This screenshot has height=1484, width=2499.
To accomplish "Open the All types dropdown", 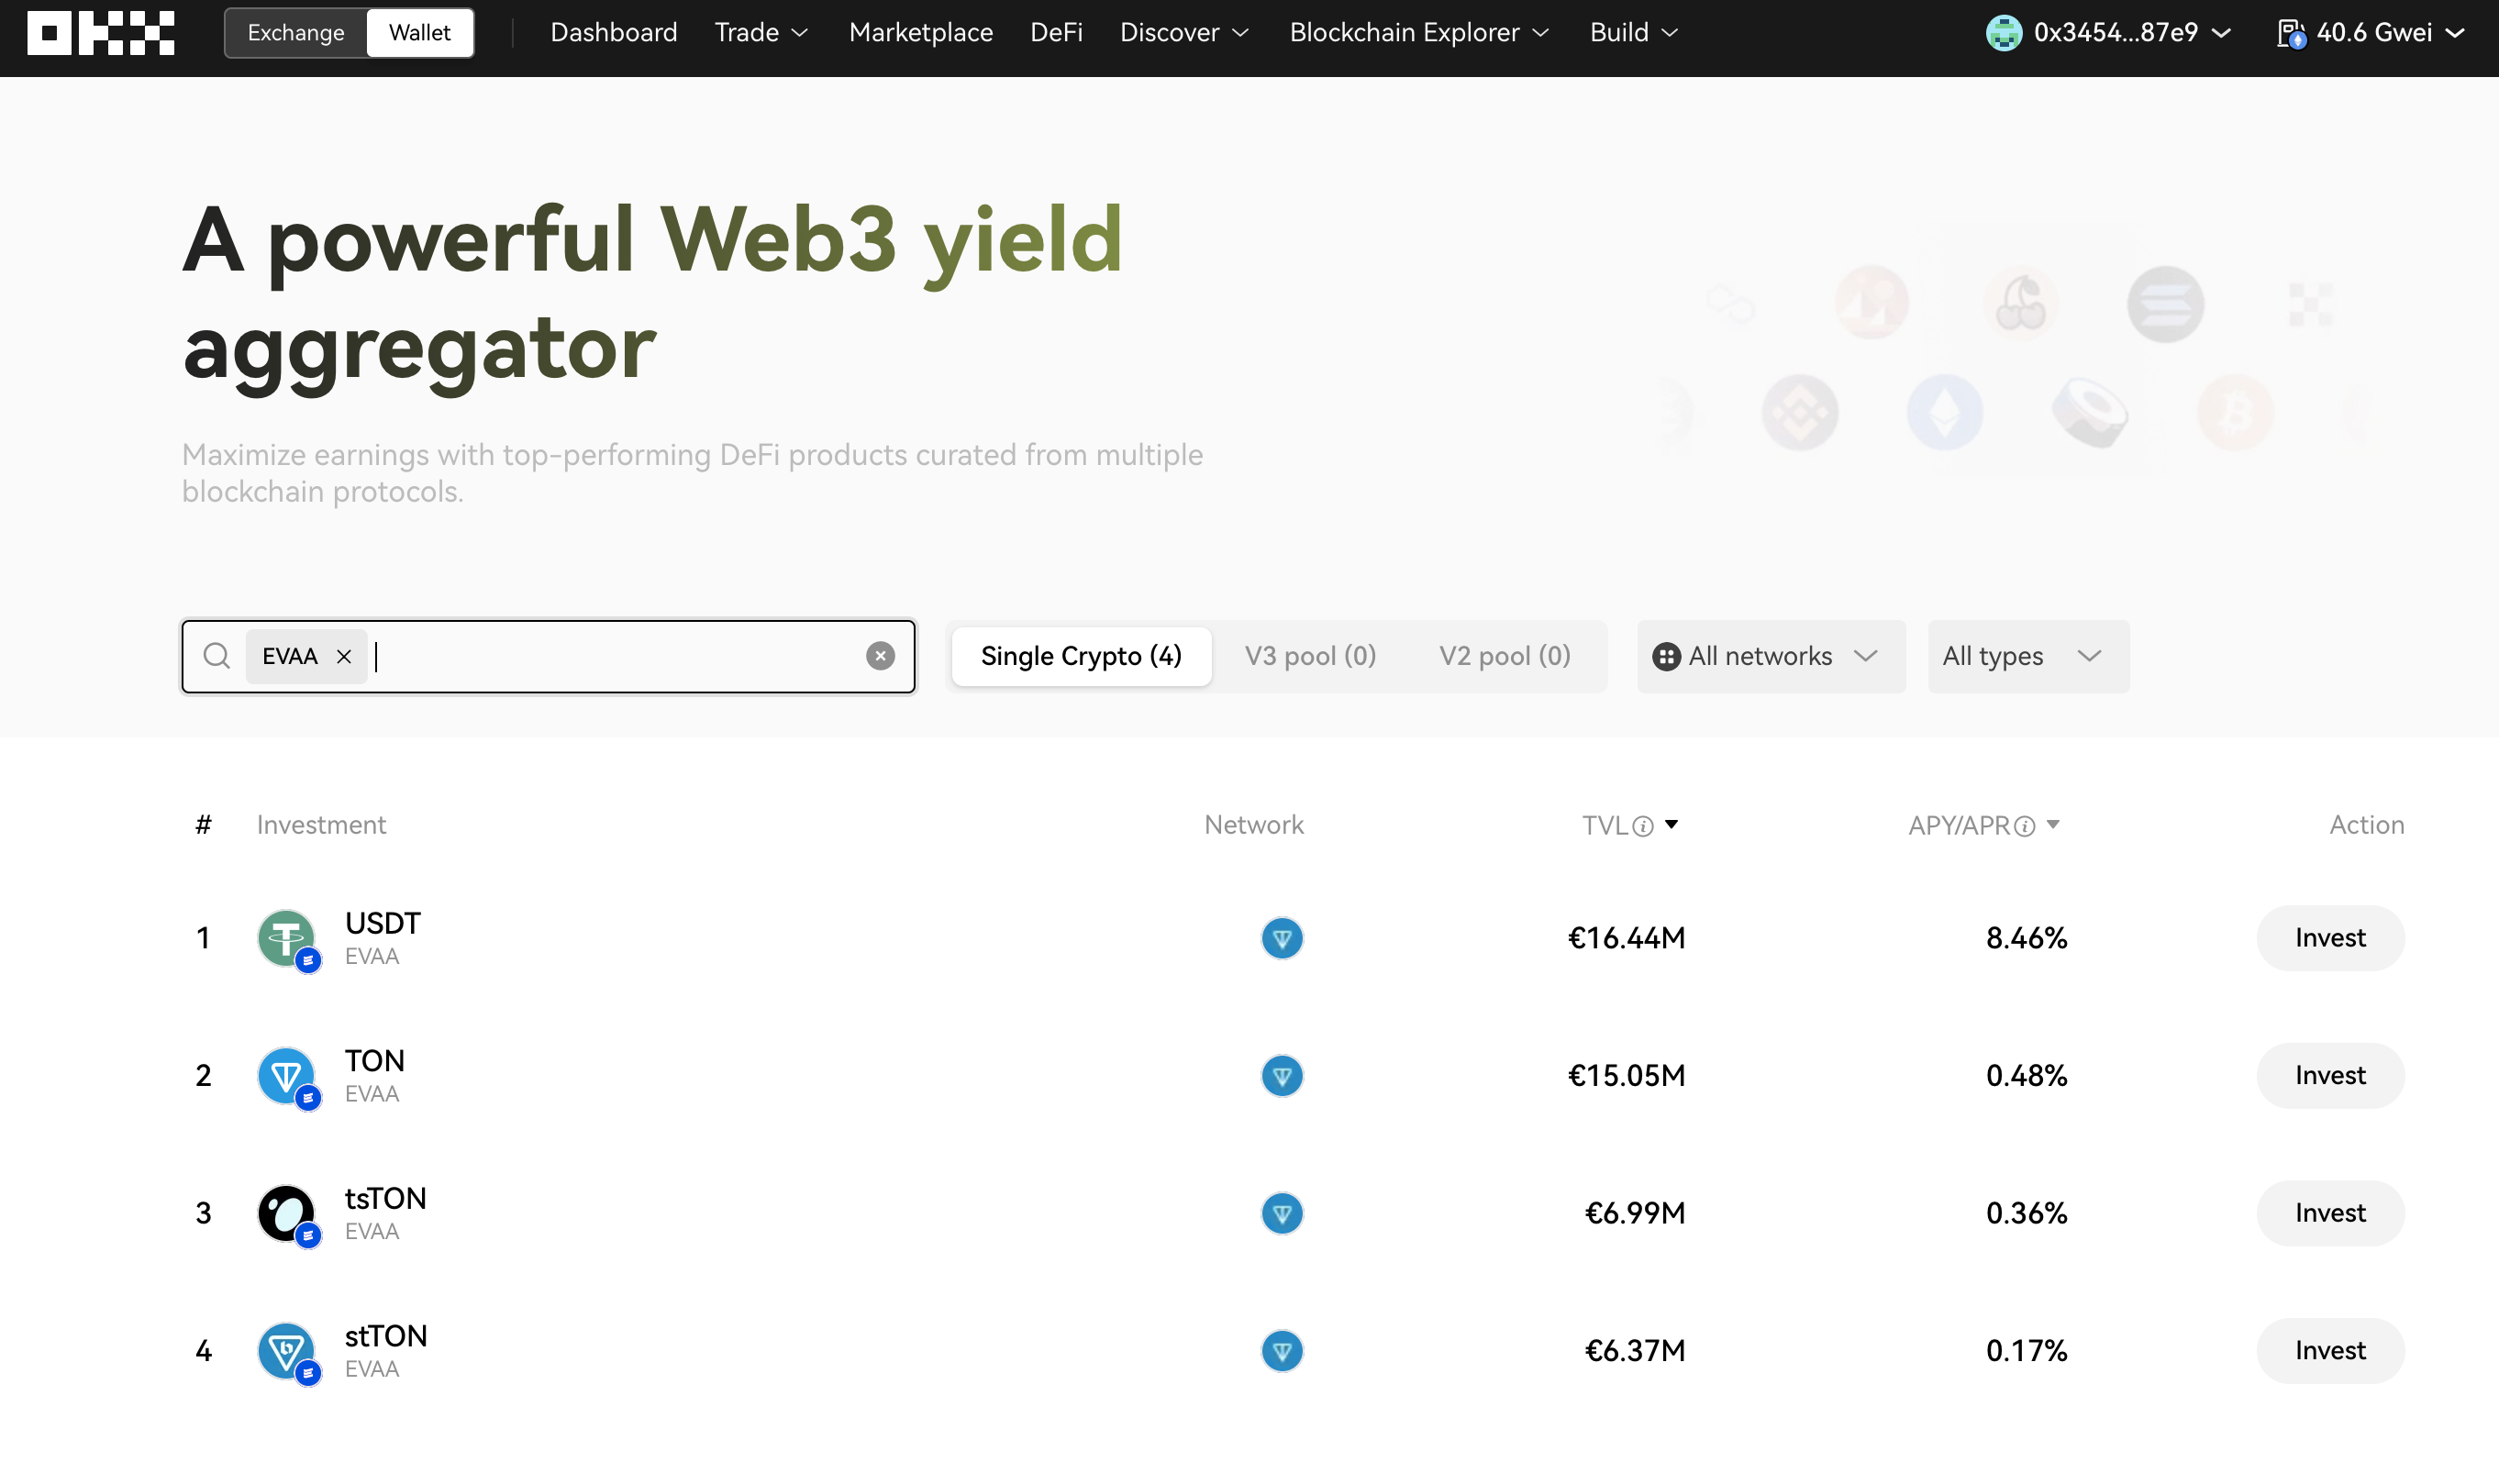I will [x=2027, y=656].
